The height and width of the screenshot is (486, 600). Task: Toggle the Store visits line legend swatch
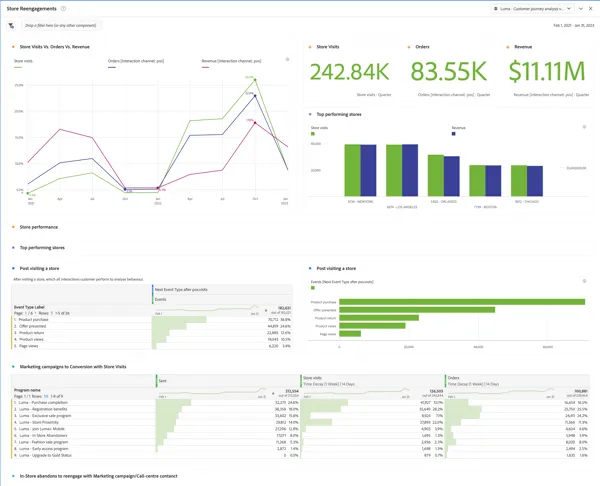(x=18, y=67)
